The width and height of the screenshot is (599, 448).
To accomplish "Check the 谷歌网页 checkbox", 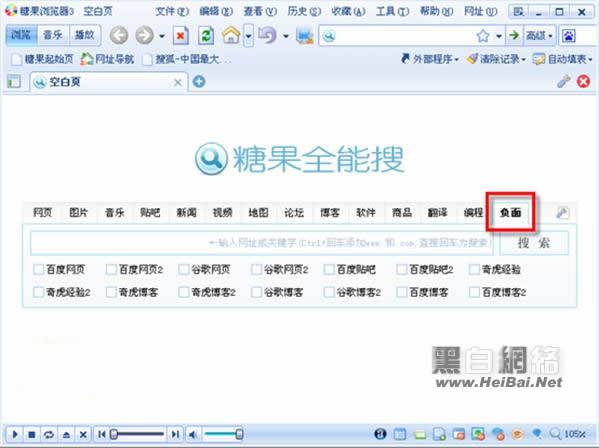I will [183, 270].
